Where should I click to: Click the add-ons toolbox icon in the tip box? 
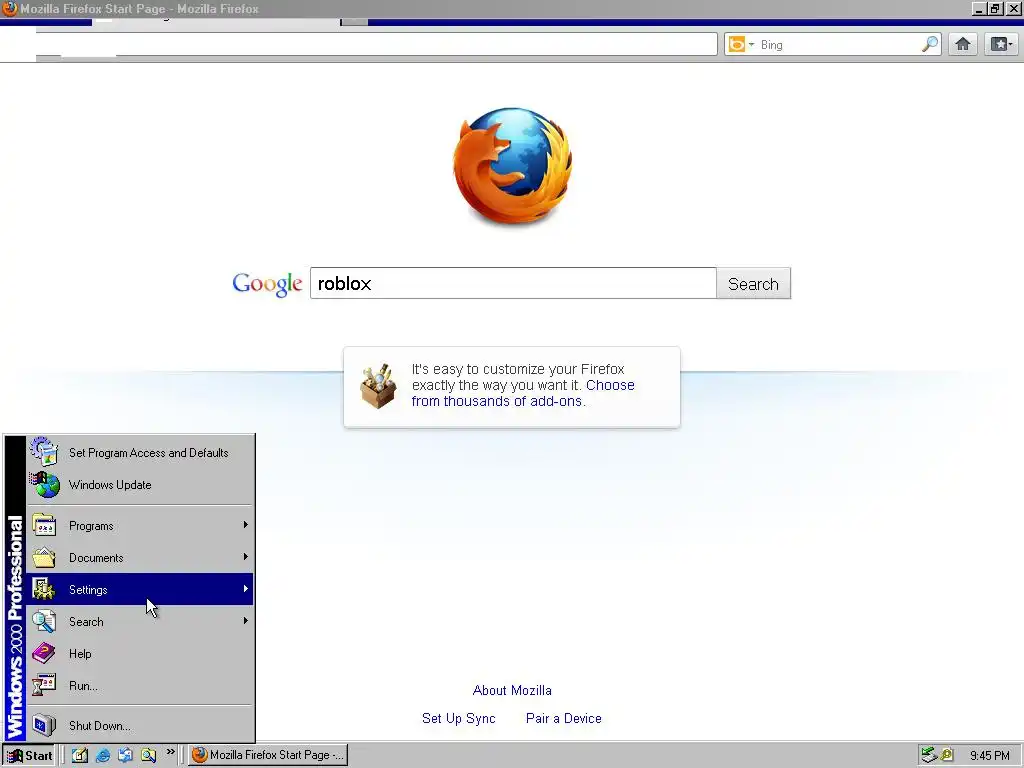click(x=378, y=386)
